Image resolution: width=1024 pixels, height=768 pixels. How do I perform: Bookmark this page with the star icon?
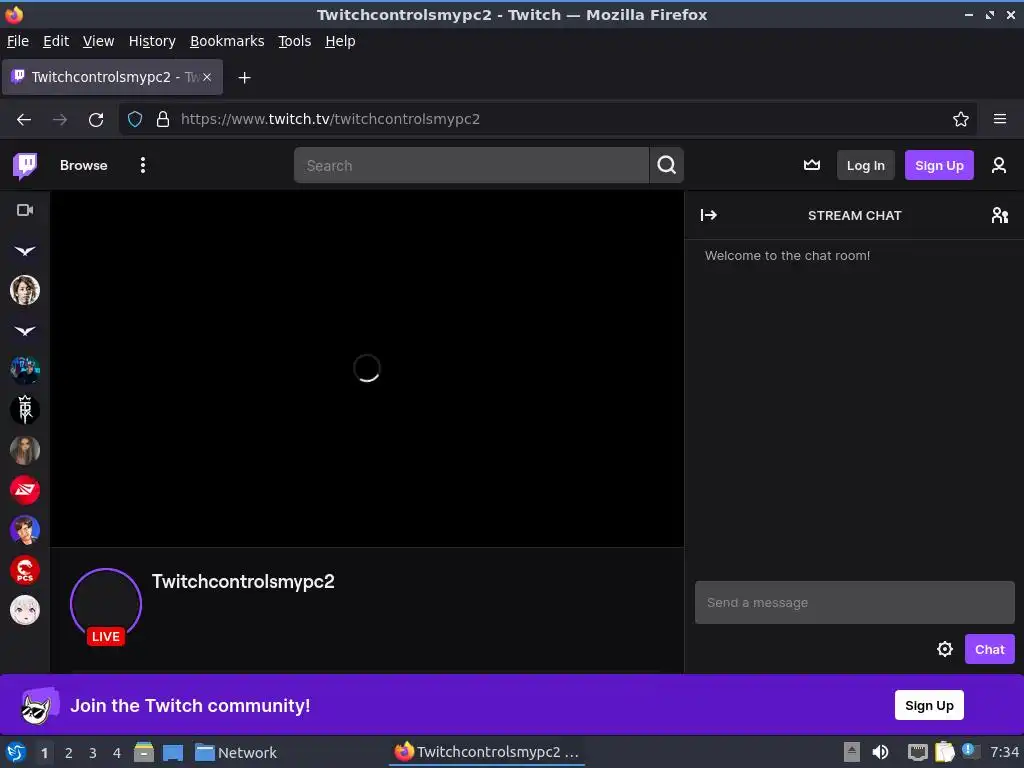(961, 120)
